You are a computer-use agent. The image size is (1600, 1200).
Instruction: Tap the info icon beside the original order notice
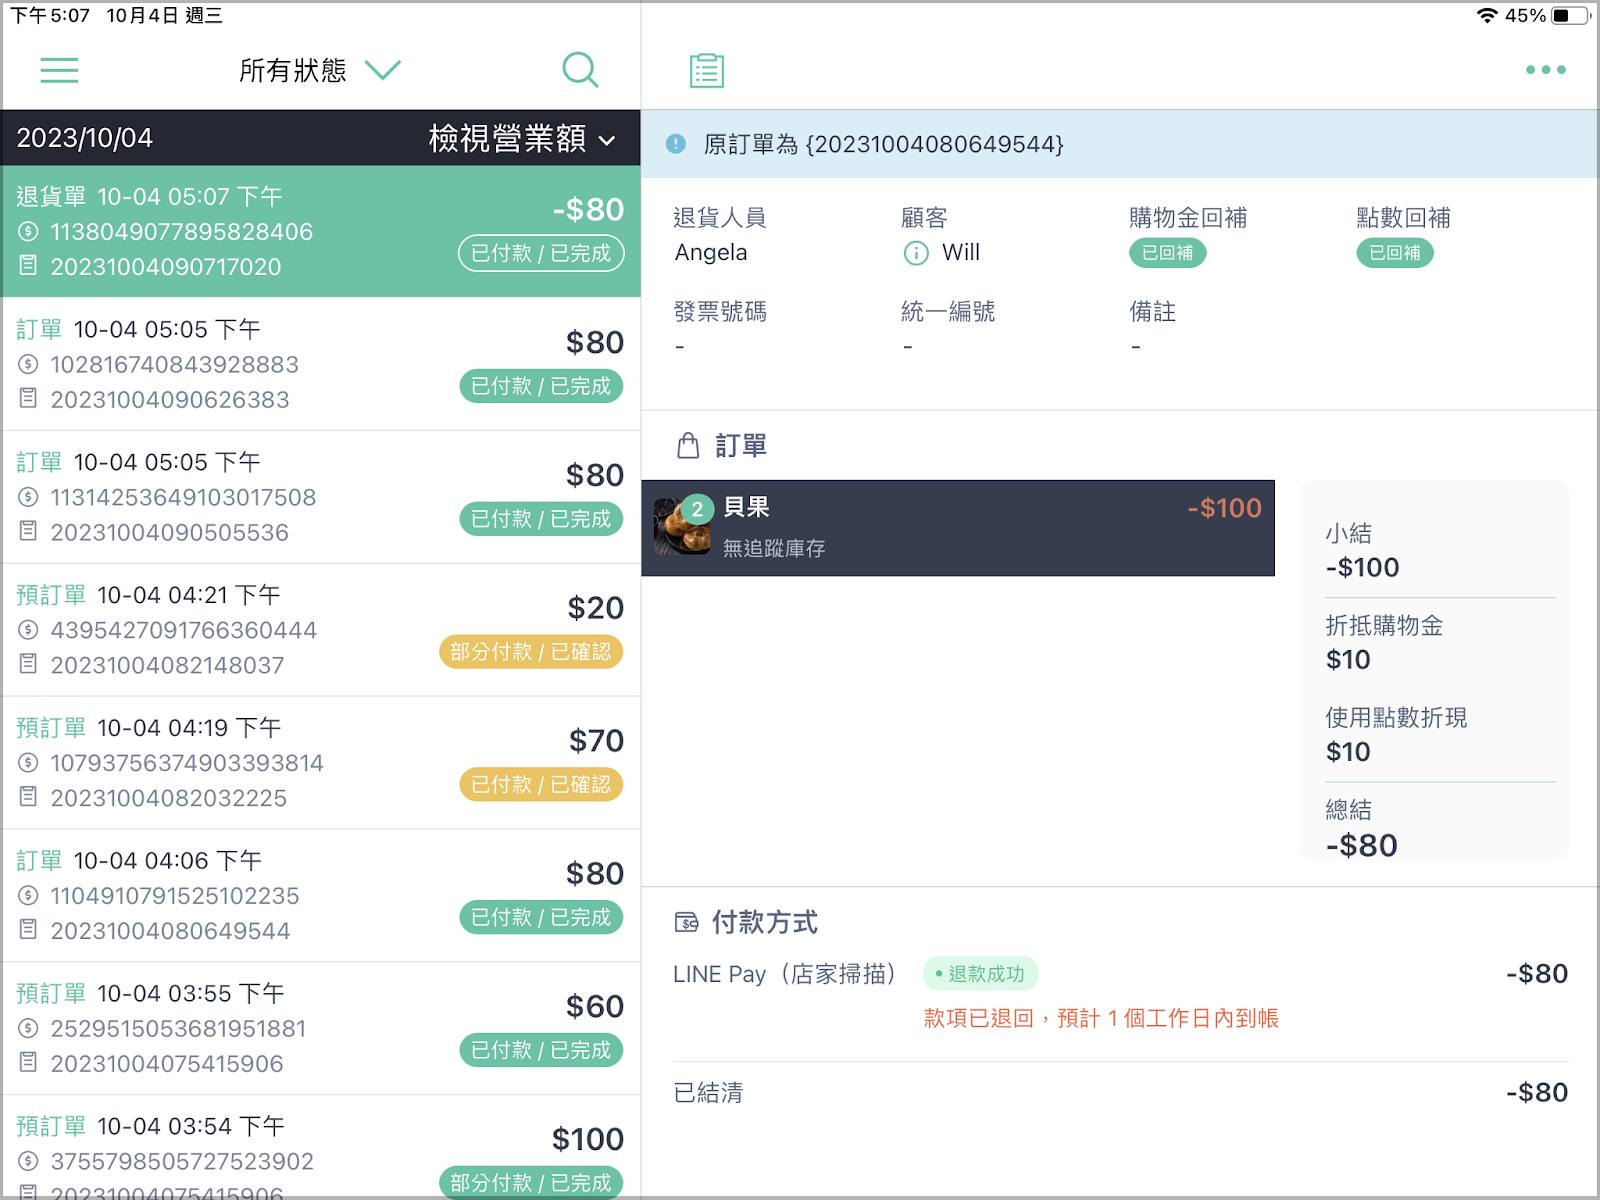676,144
